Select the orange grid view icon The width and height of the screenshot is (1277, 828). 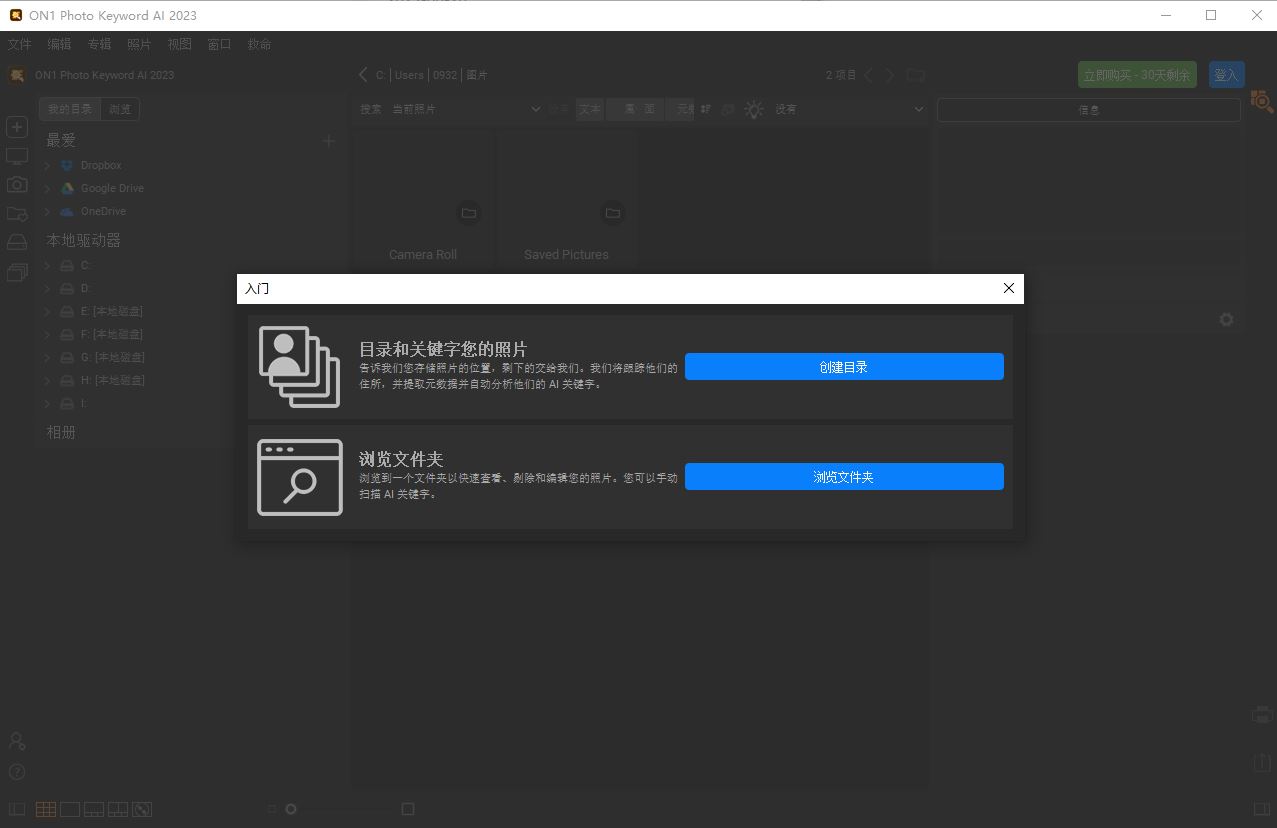coord(46,809)
